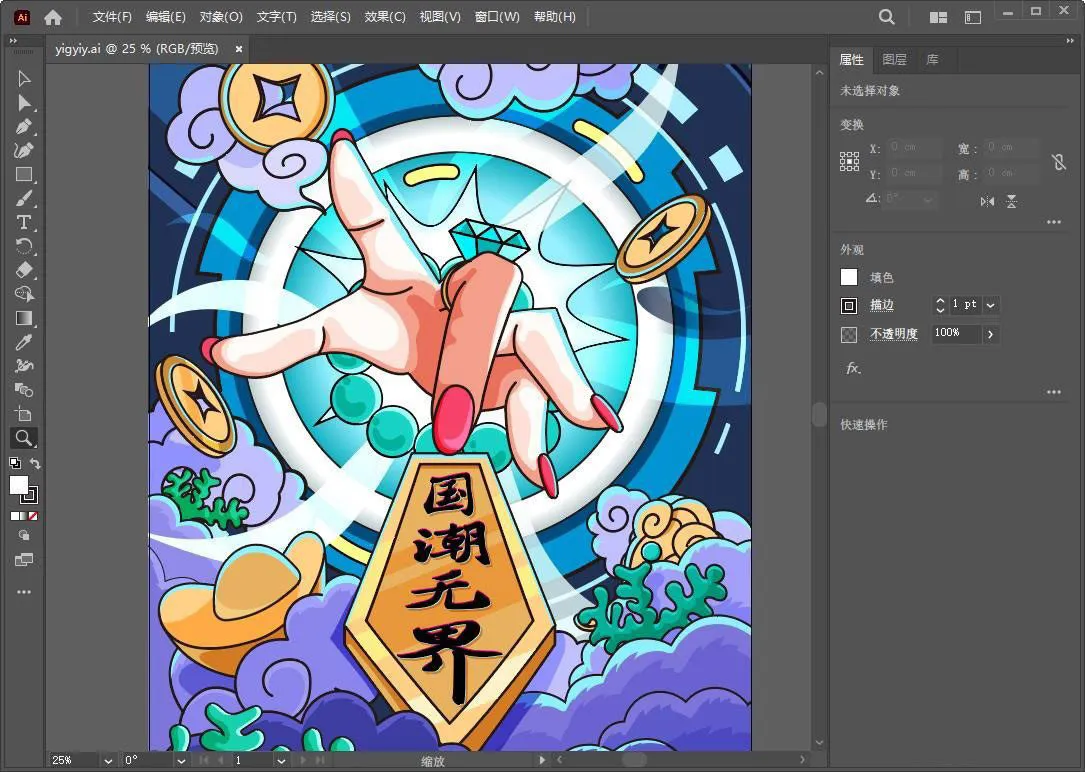Screen dimensions: 1085x772
Task: Choose the Eyedropper tool
Action: point(24,342)
